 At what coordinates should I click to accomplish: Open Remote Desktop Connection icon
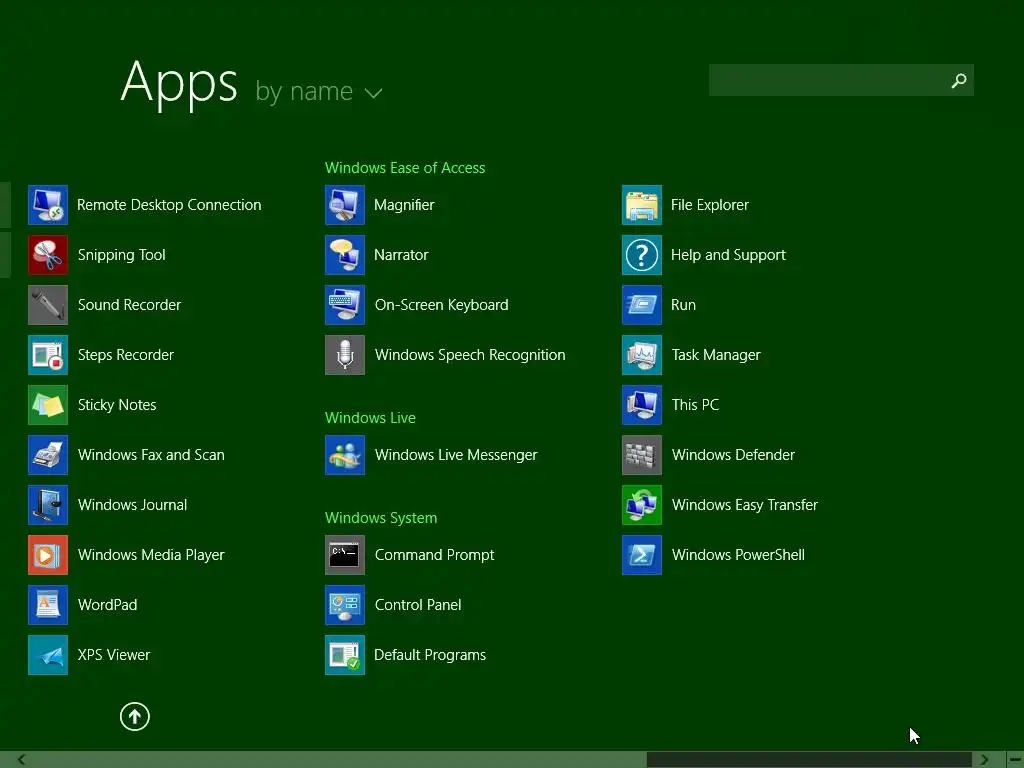(48, 205)
